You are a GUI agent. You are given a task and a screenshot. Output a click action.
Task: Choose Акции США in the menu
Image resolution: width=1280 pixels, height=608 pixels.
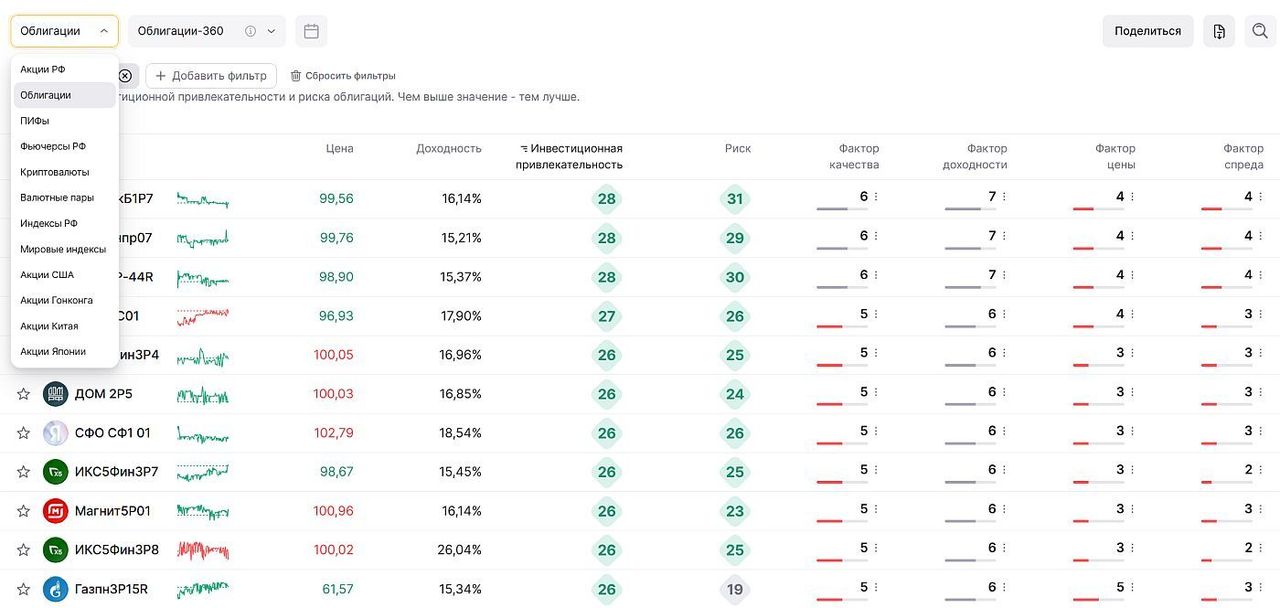tap(47, 275)
